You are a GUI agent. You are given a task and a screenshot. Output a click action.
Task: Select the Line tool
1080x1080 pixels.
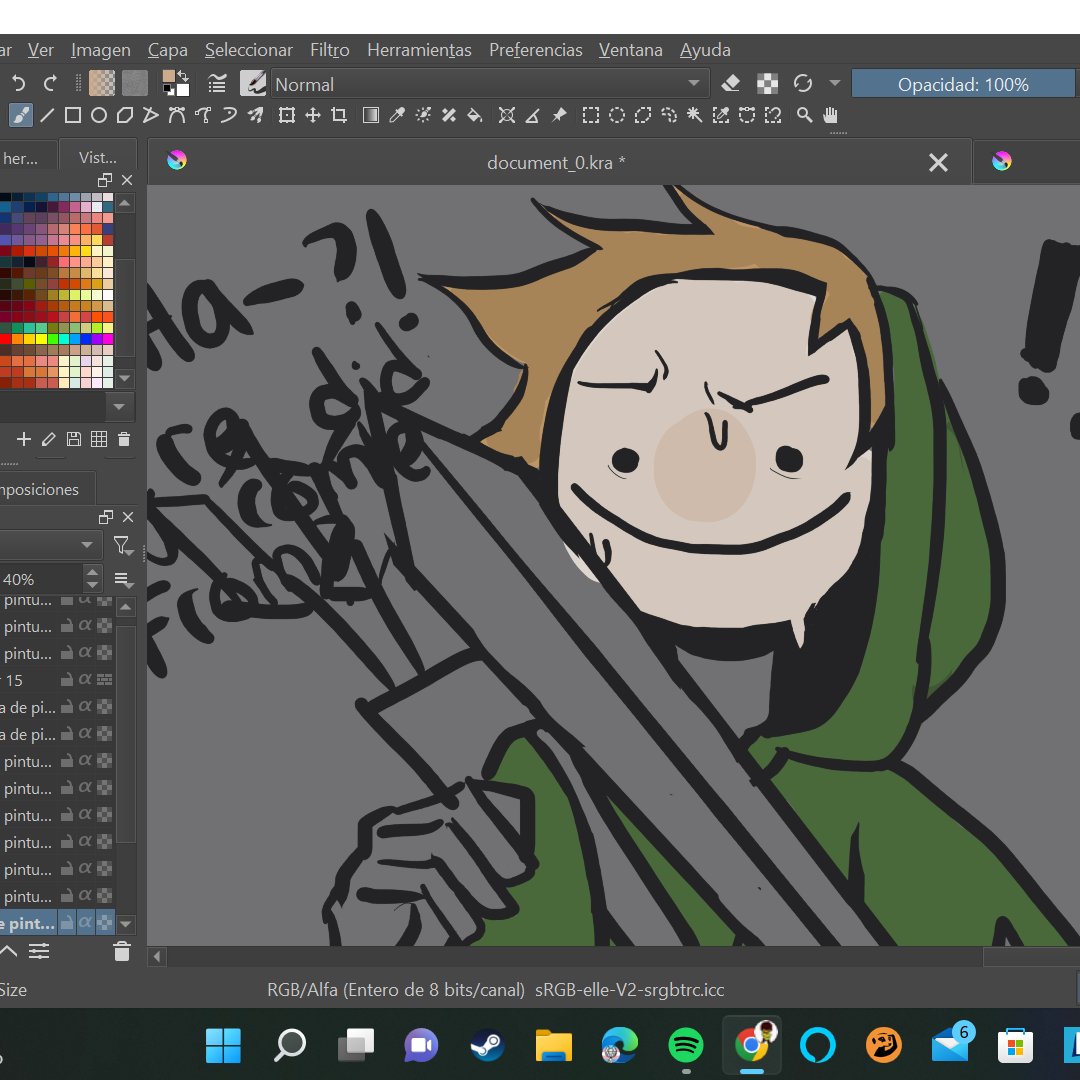coord(47,115)
